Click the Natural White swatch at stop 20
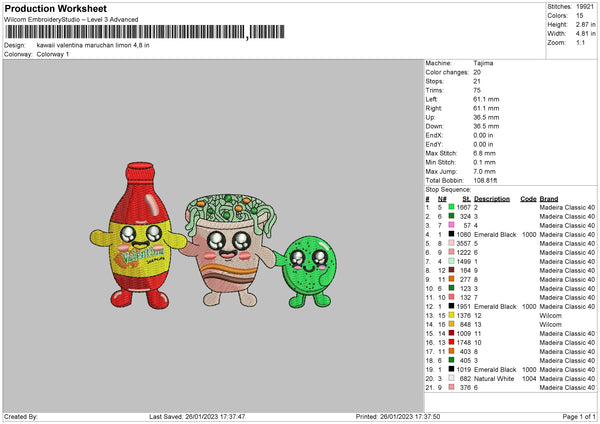600x424 pixels. pyautogui.click(x=452, y=379)
